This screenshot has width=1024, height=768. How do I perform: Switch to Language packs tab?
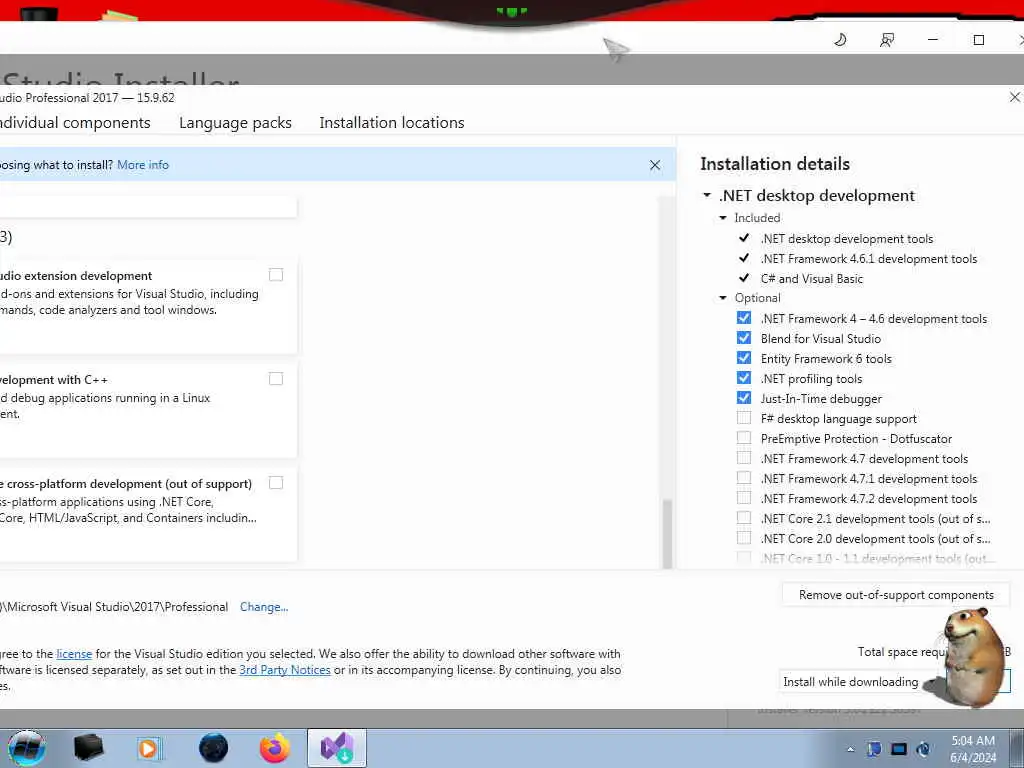pyautogui.click(x=235, y=123)
